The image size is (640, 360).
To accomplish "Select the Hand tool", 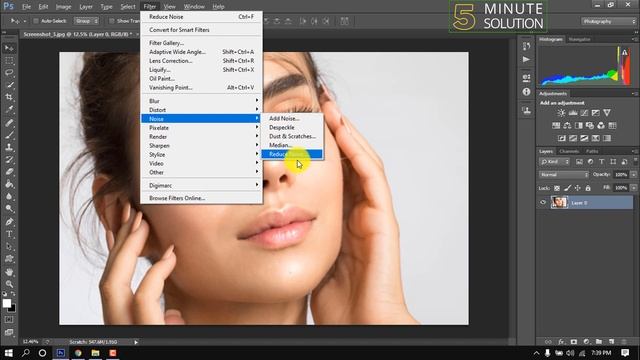I will click(x=9, y=271).
